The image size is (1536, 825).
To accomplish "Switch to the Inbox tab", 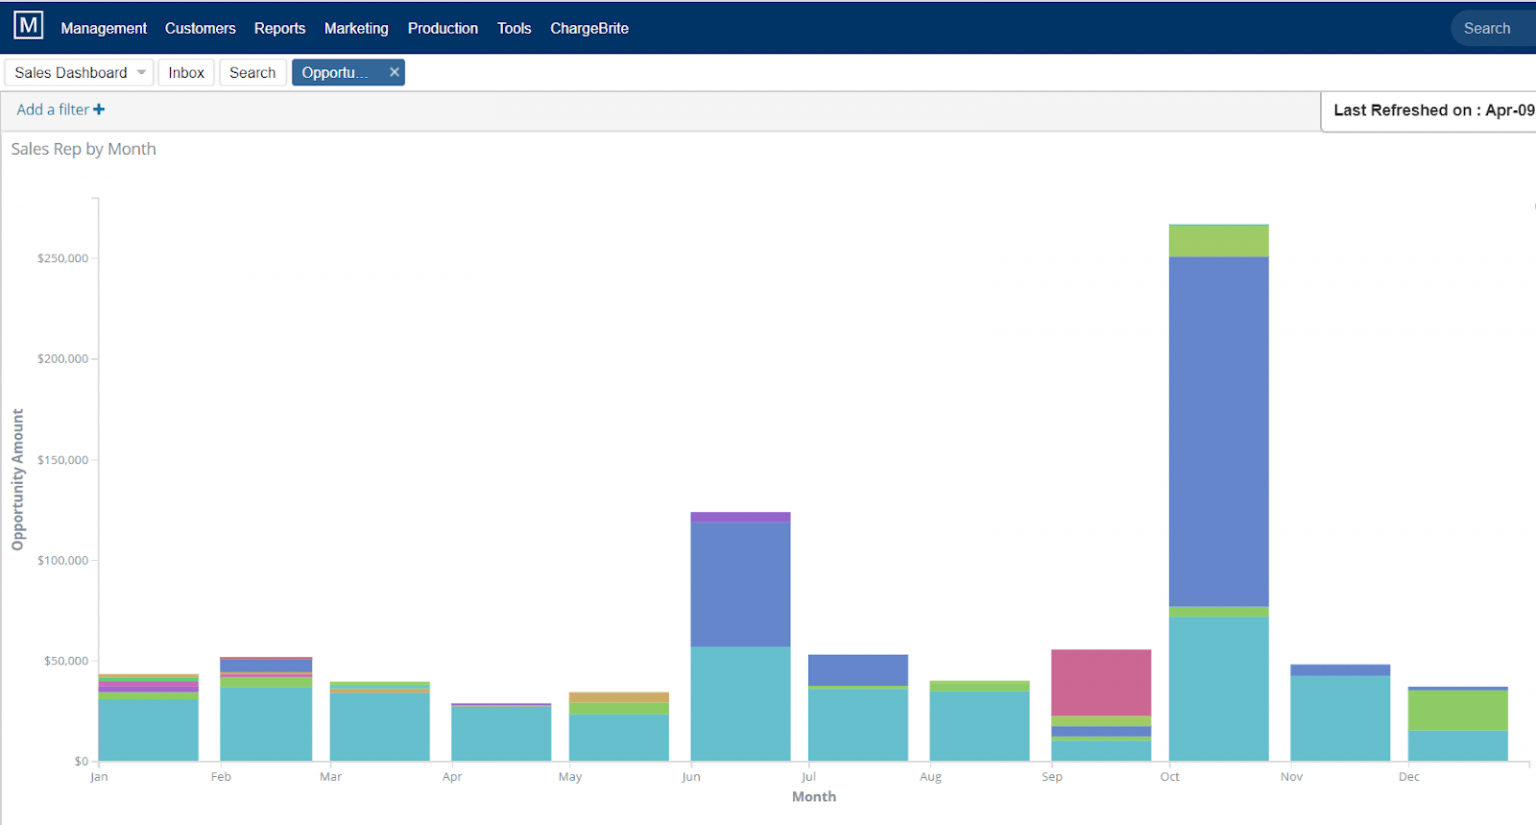I will [x=185, y=72].
